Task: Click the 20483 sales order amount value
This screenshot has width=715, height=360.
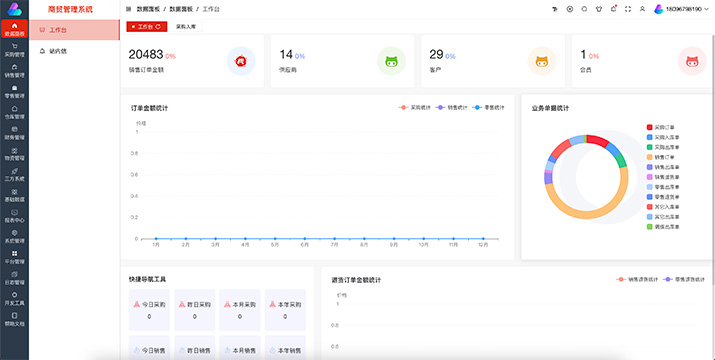Action: click(x=146, y=55)
